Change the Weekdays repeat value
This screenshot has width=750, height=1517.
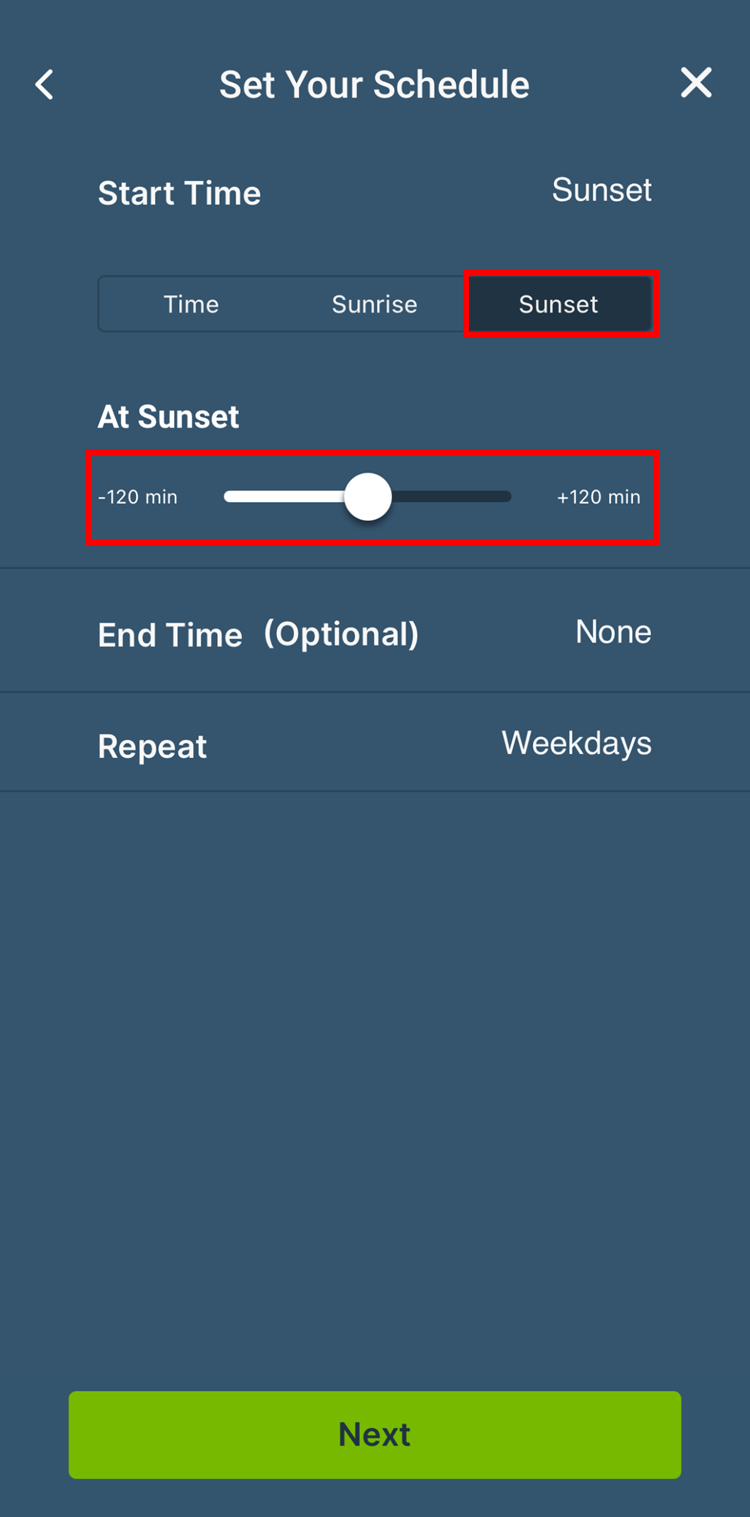coord(576,743)
